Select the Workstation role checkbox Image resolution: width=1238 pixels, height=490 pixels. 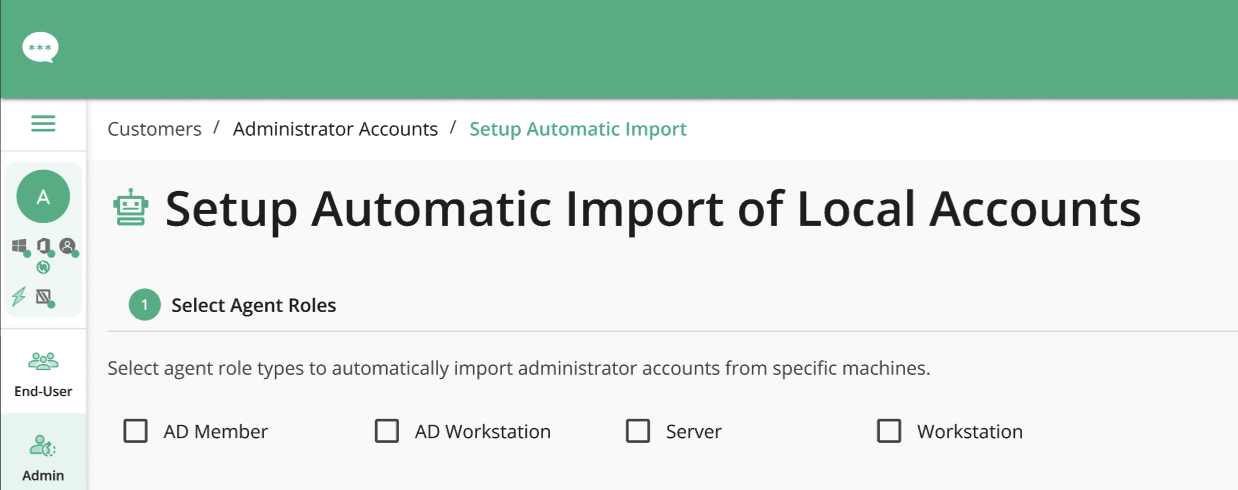coord(888,431)
